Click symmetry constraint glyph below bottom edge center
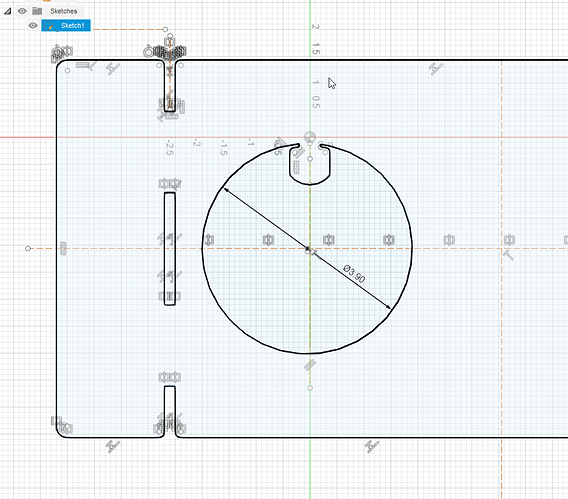The image size is (568, 499). [x=372, y=446]
